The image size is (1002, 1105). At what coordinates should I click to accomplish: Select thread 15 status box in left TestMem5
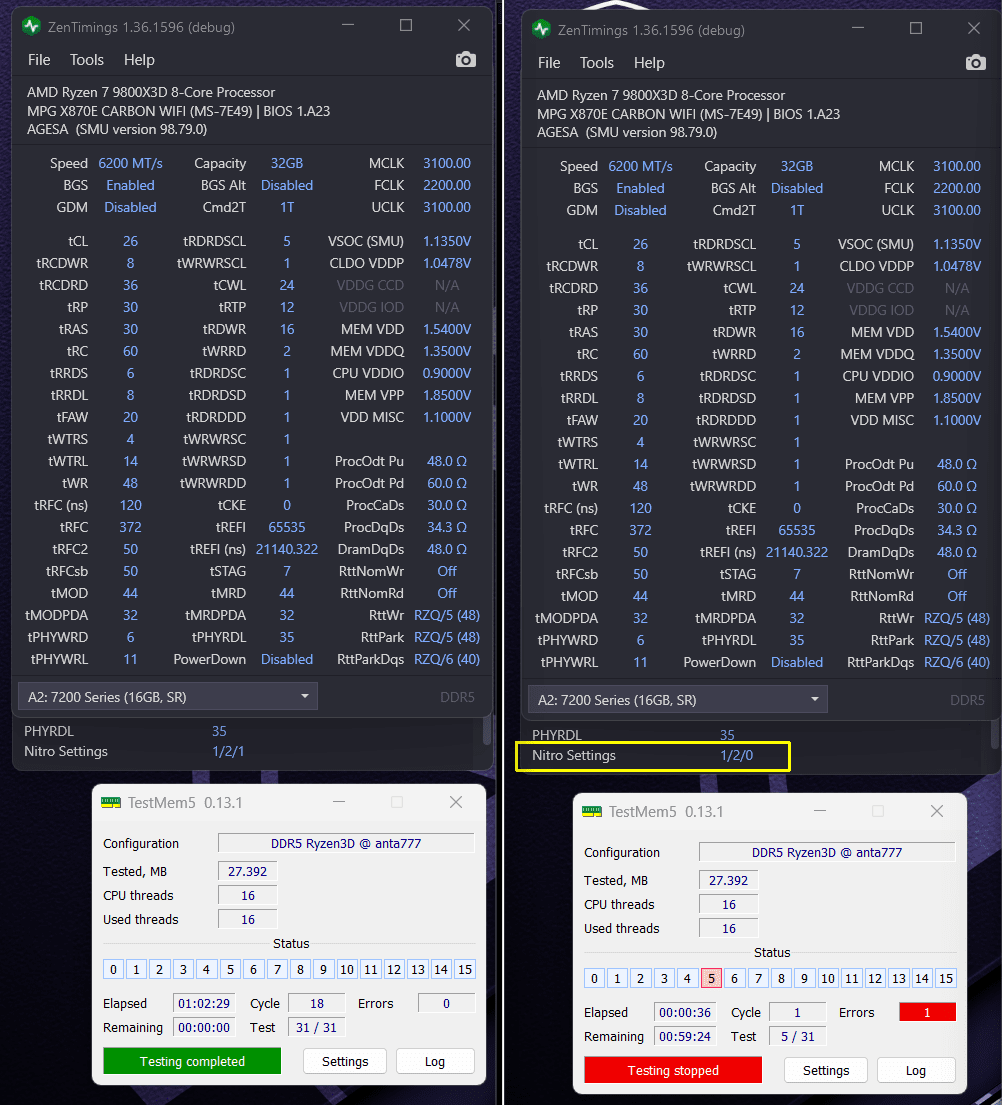tap(465, 969)
